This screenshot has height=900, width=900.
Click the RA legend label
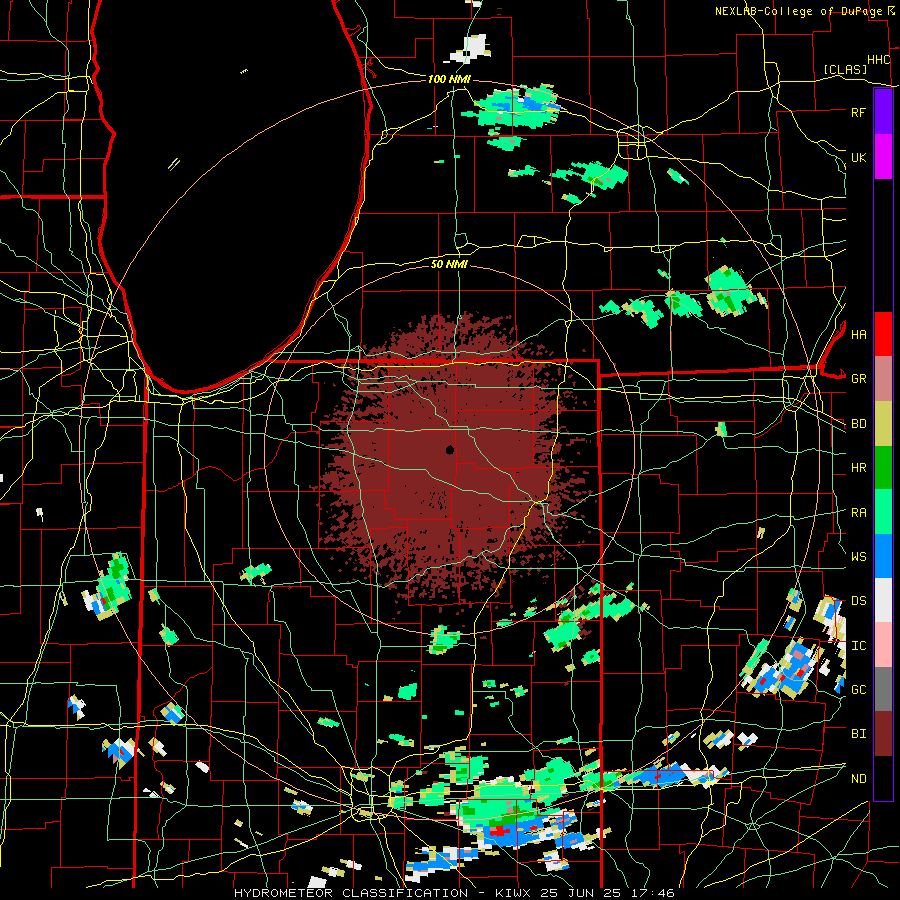[x=858, y=513]
